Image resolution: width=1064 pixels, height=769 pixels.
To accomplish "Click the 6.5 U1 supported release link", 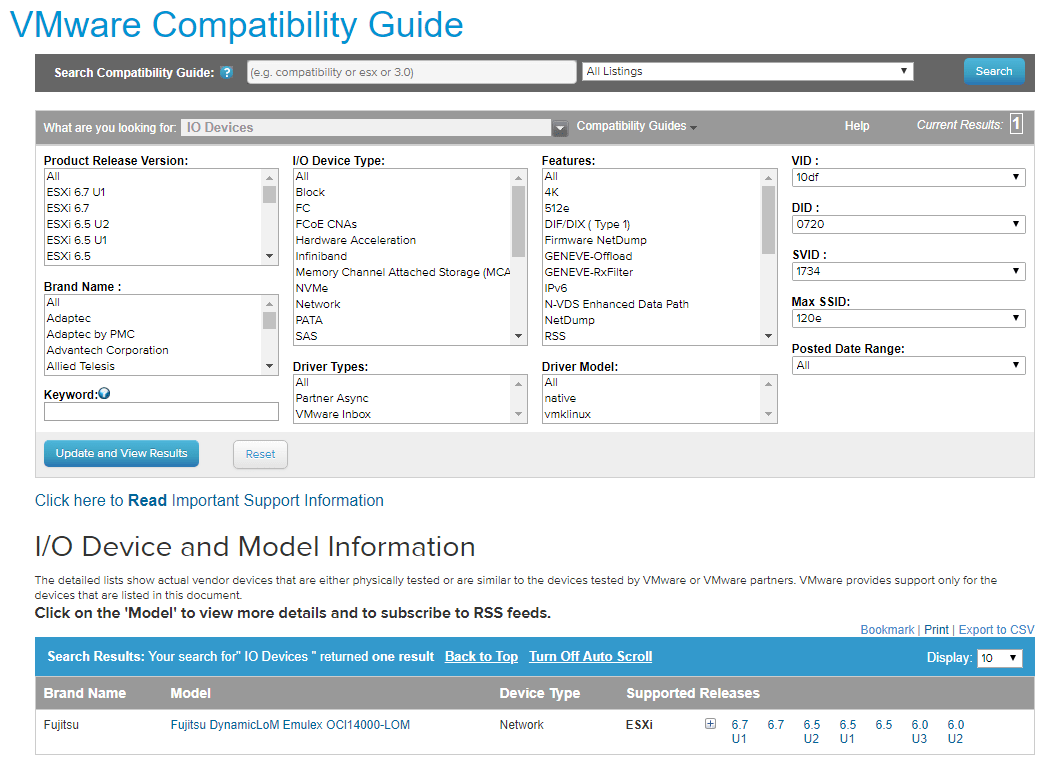I will point(848,732).
